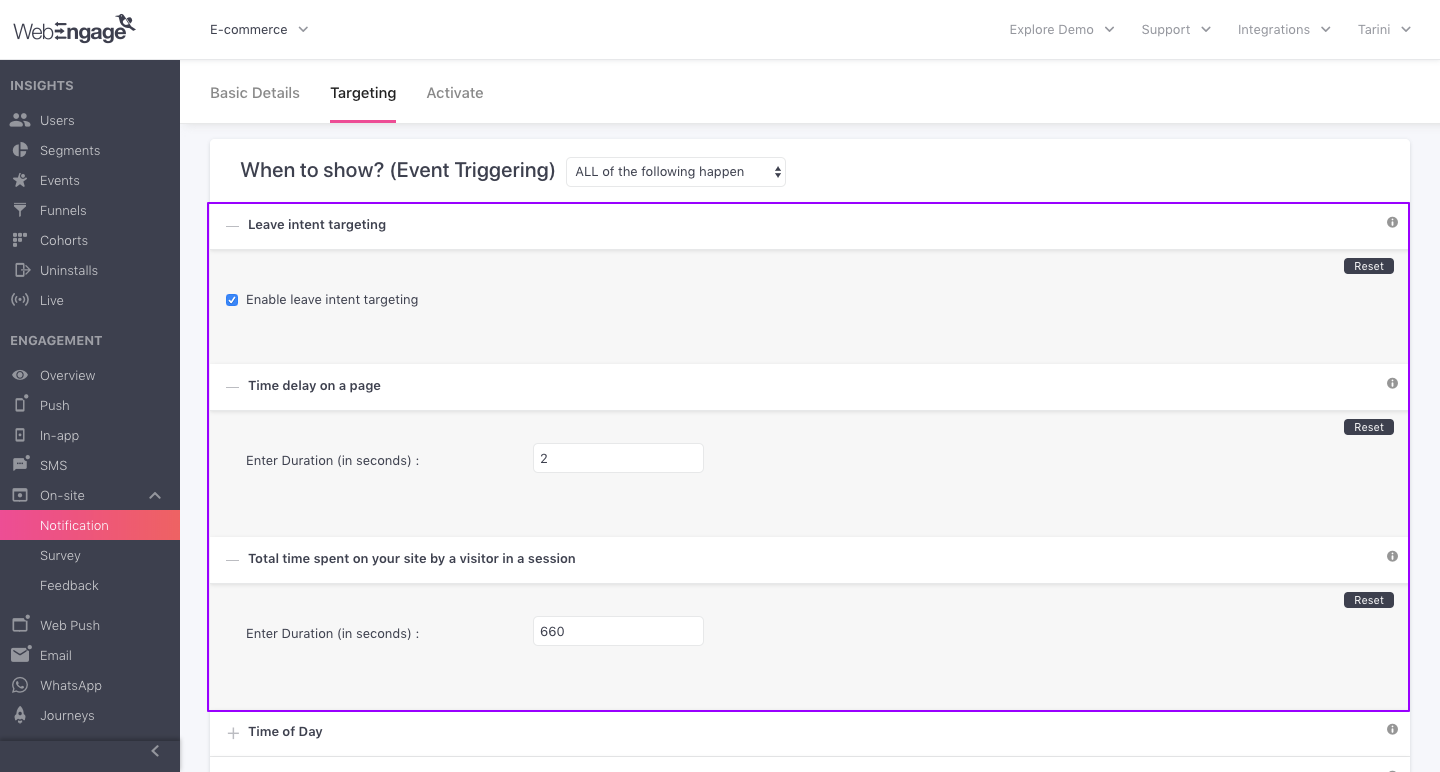Click Enable leave intent targeting label
Screen dimensions: 1440x772
332,299
